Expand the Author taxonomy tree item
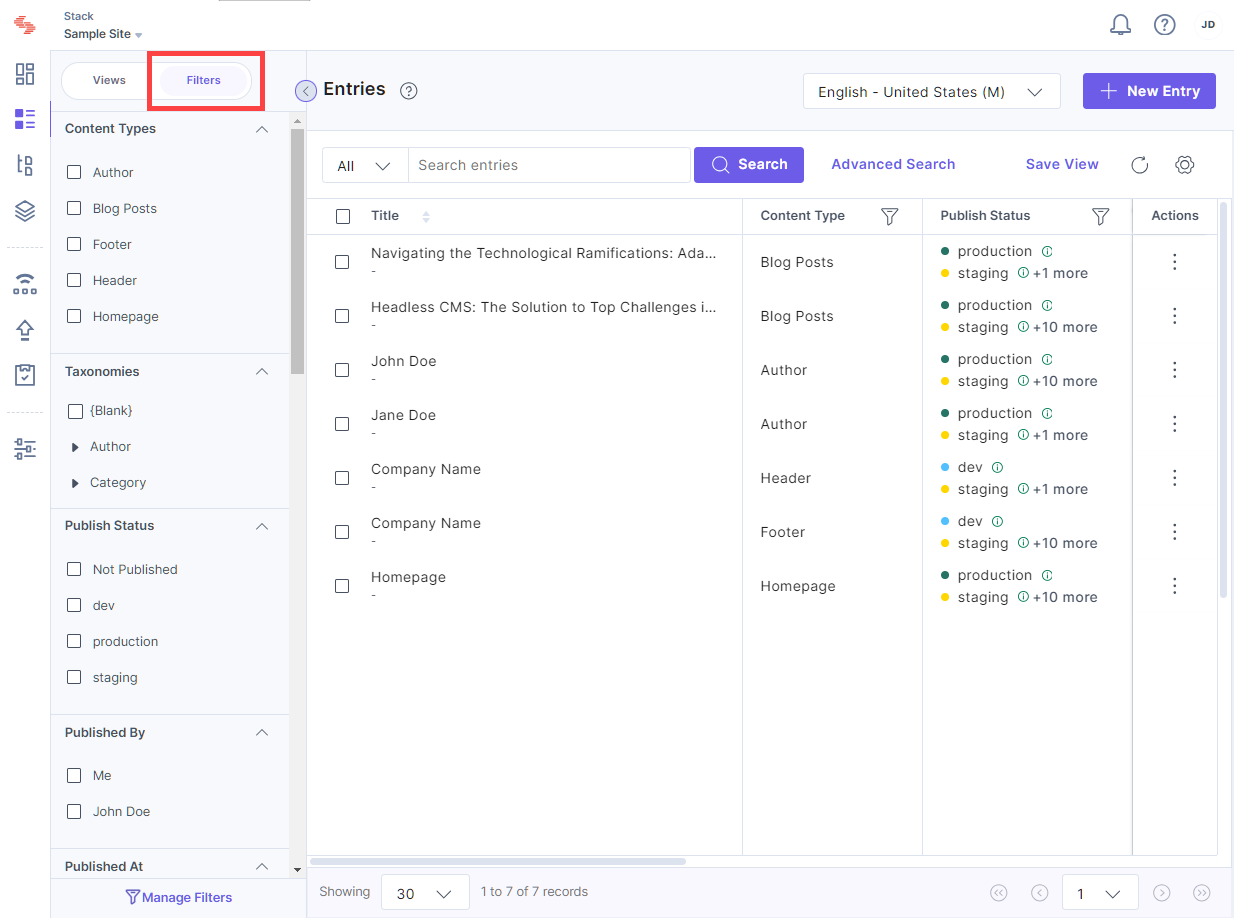Viewport: 1234px width, 918px height. click(75, 447)
